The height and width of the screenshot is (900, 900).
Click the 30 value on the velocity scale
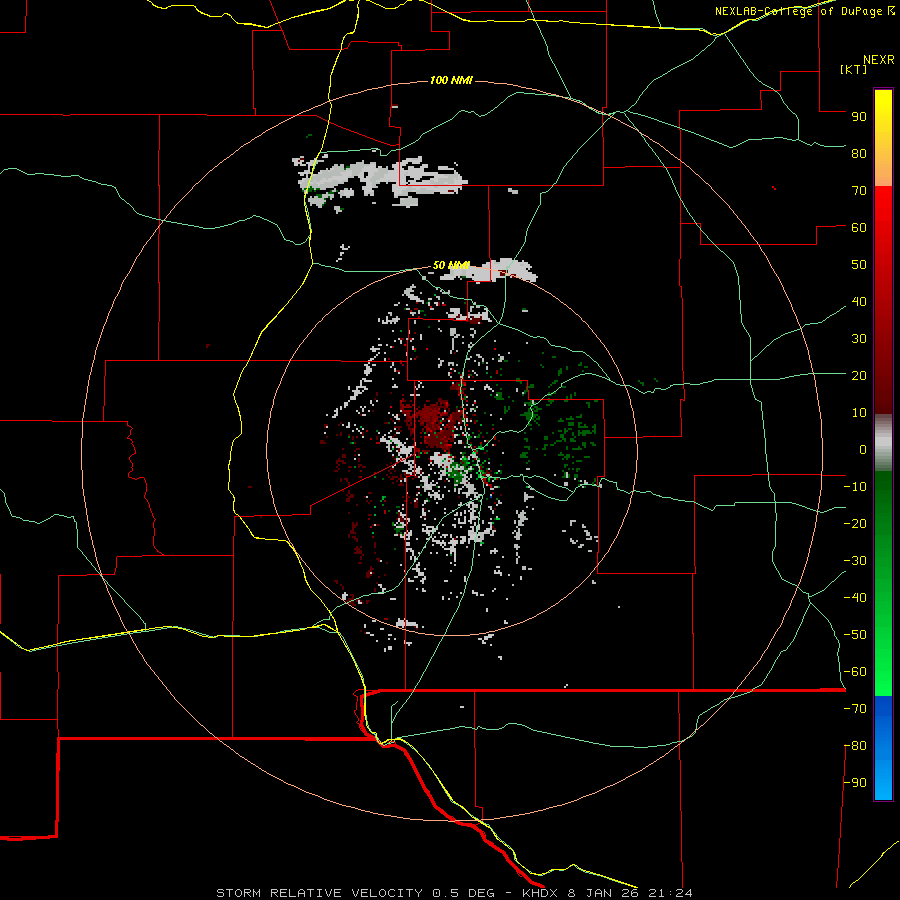coord(859,339)
